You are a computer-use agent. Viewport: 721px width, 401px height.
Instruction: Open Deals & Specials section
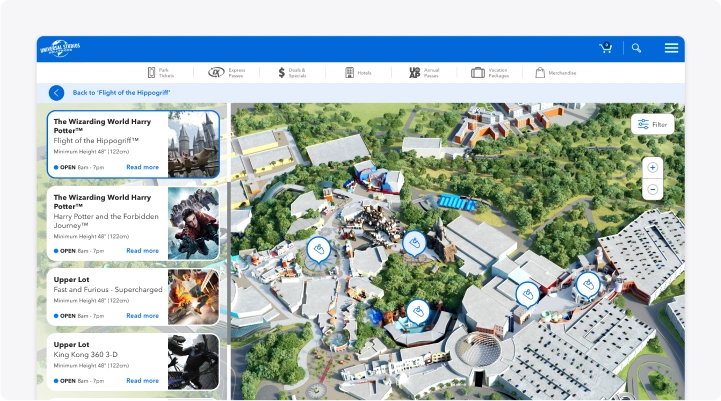[291, 73]
